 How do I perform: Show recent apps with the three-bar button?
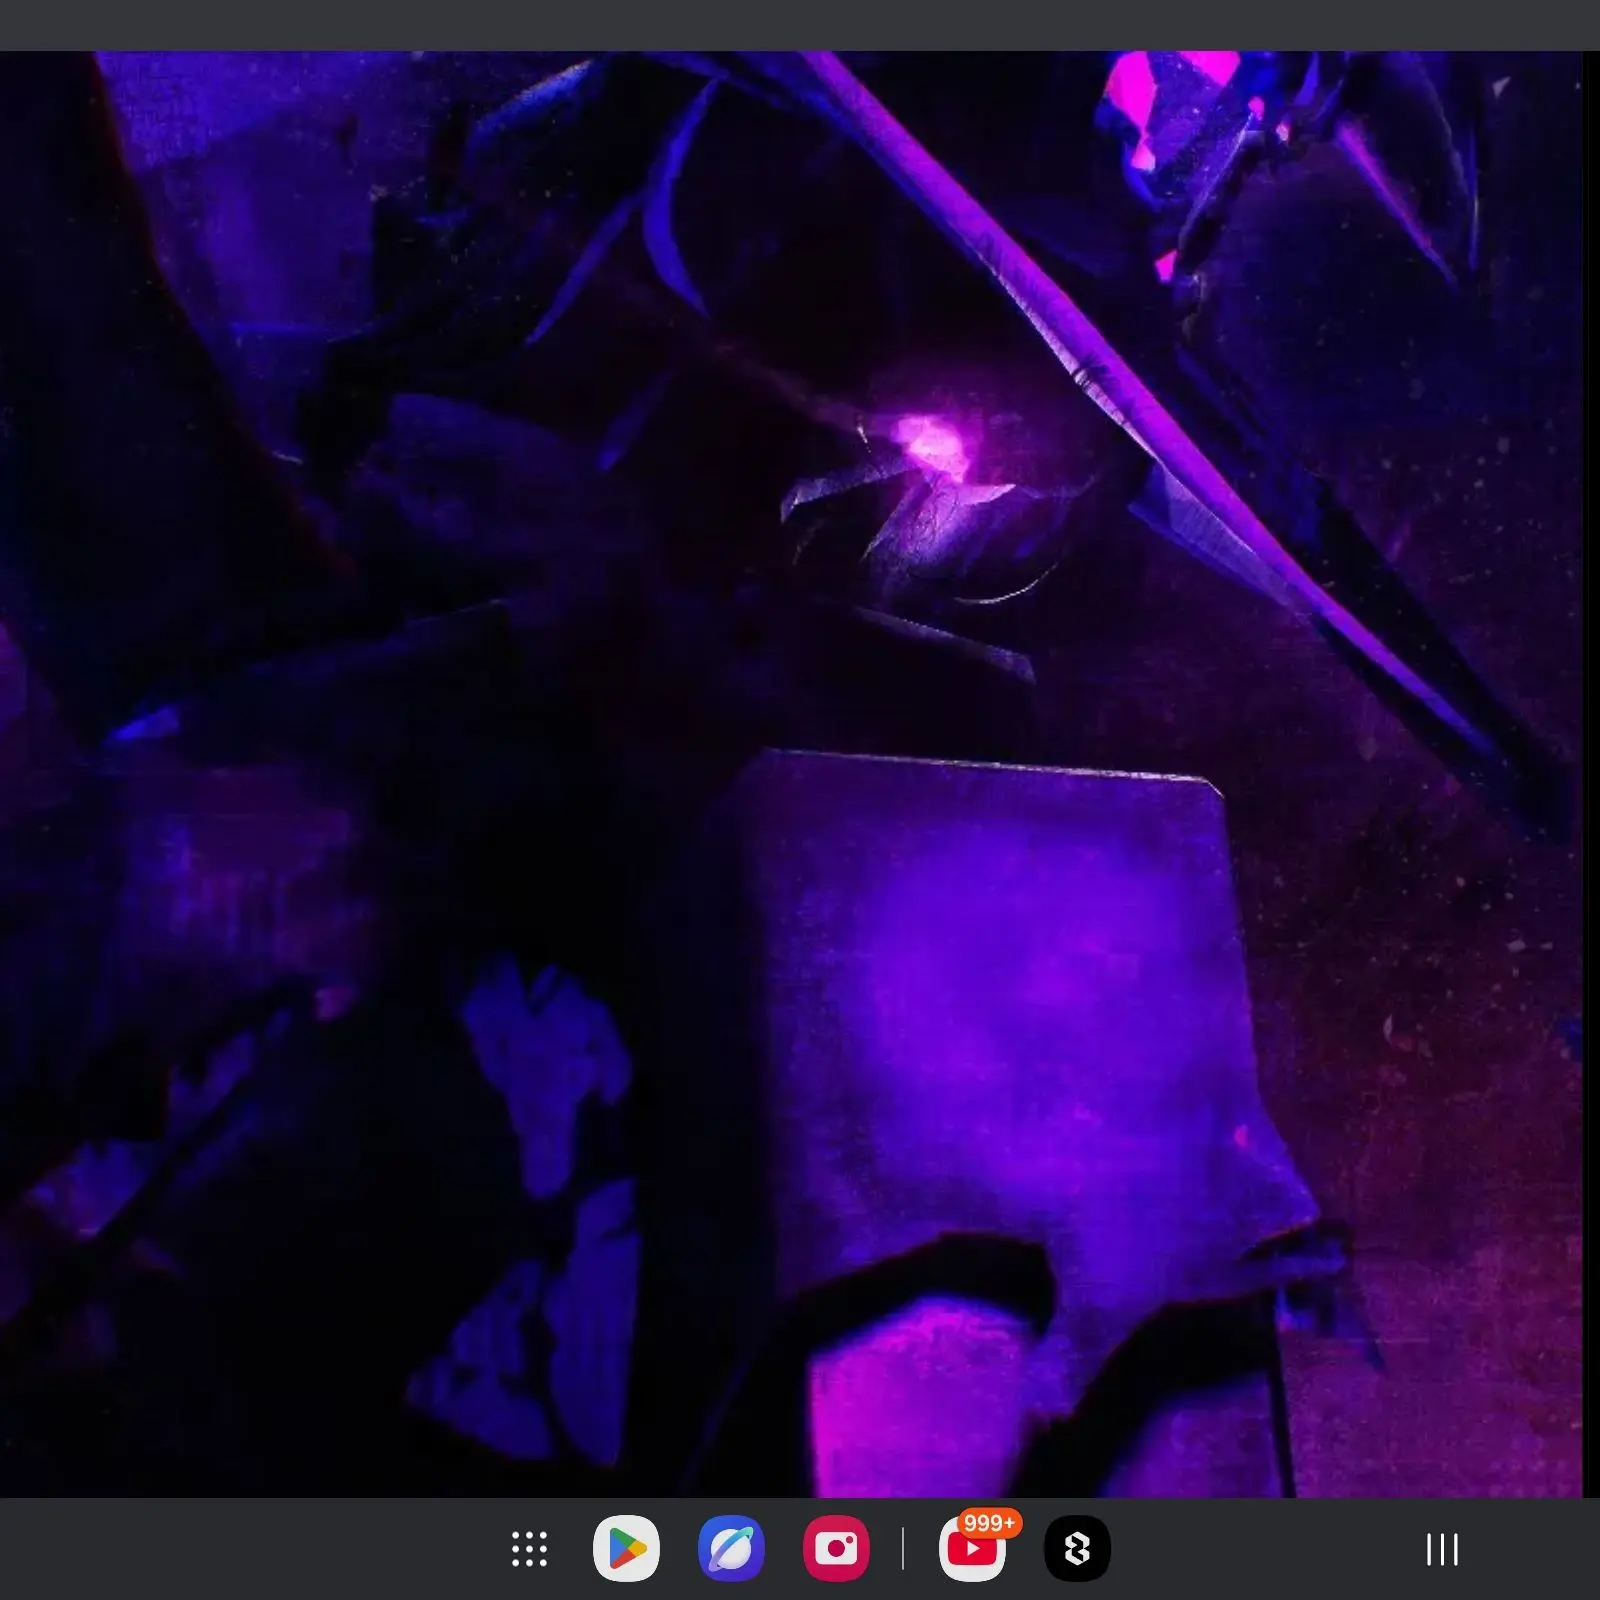click(x=1442, y=1549)
